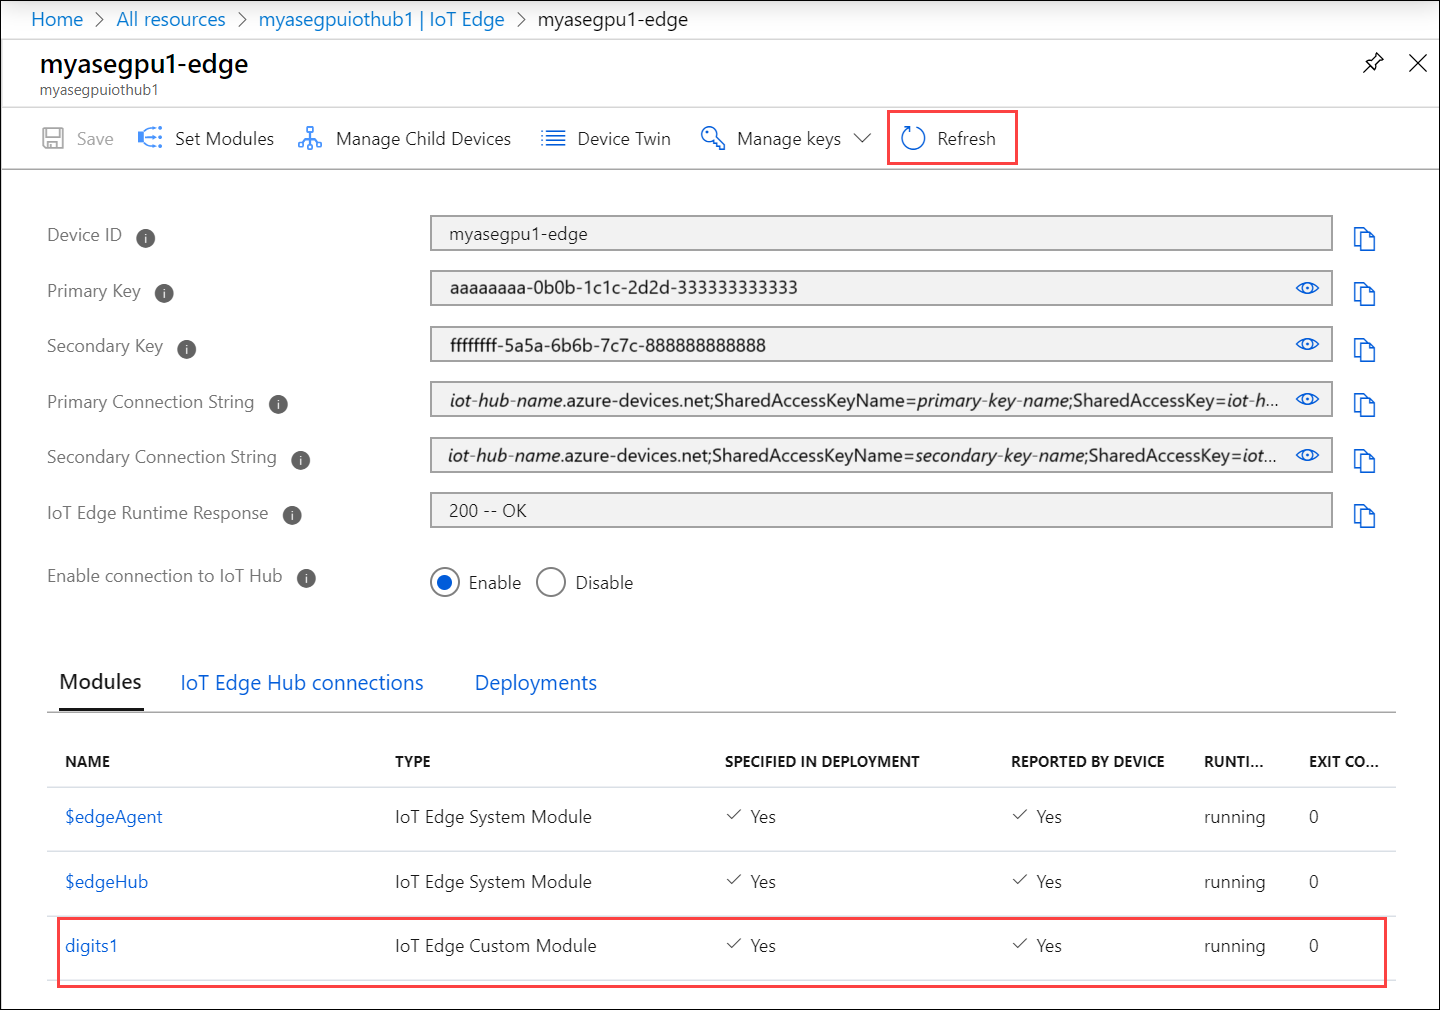1440x1010 pixels.
Task: Click the myasegpuiothub1 subtitle text
Action: [99, 90]
